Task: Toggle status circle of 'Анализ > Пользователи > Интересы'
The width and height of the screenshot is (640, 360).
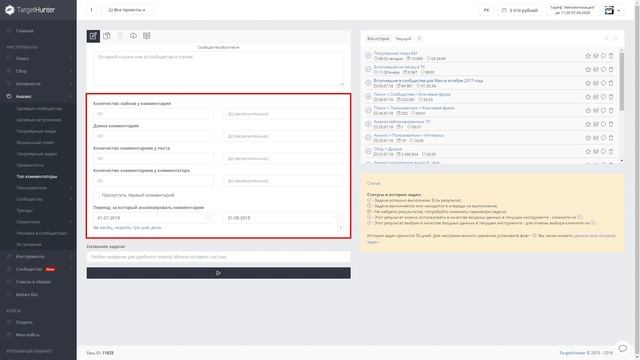Action: coord(368,138)
